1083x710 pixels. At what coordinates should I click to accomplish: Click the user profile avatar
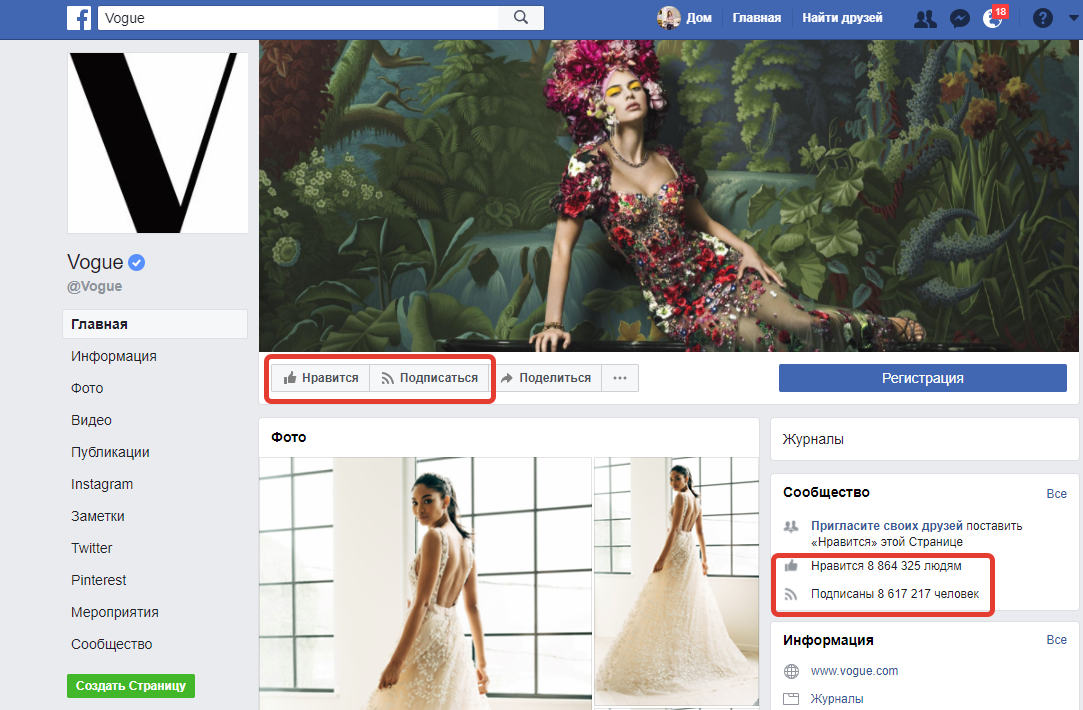[668, 18]
